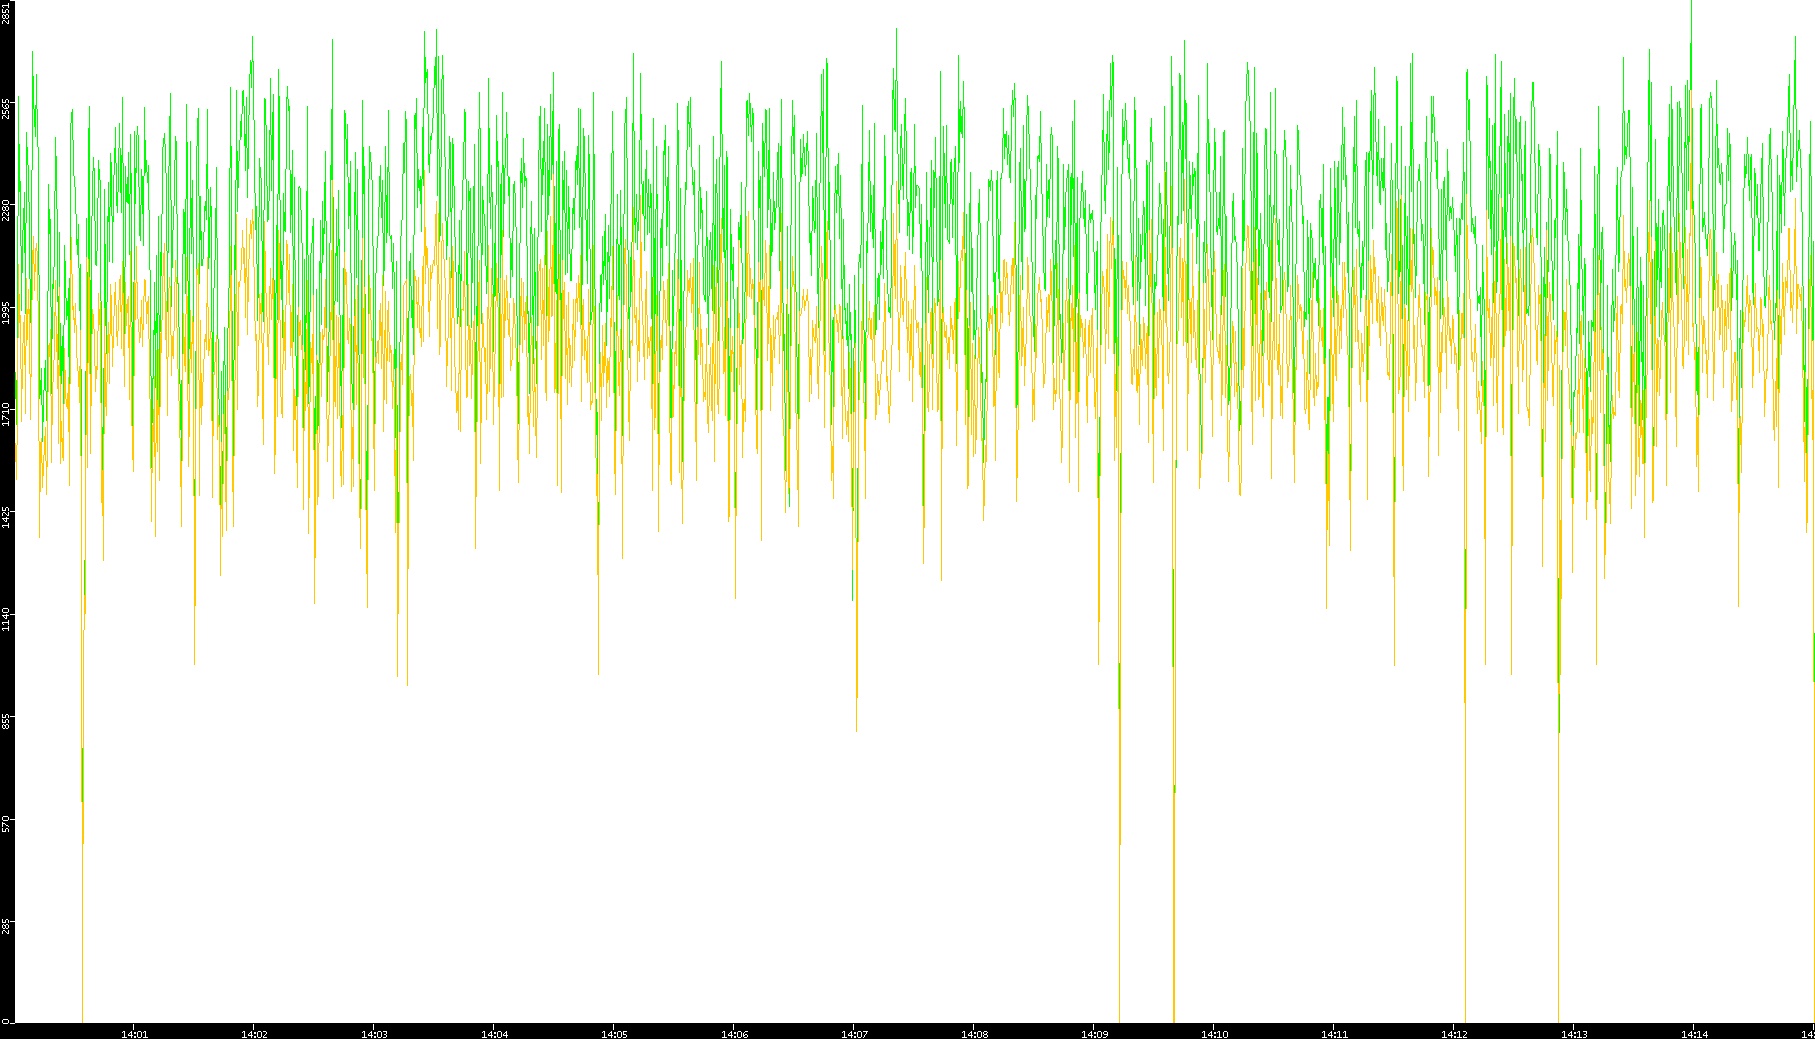Click the 2565 y-axis label
This screenshot has width=1815, height=1039.
pos(6,109)
